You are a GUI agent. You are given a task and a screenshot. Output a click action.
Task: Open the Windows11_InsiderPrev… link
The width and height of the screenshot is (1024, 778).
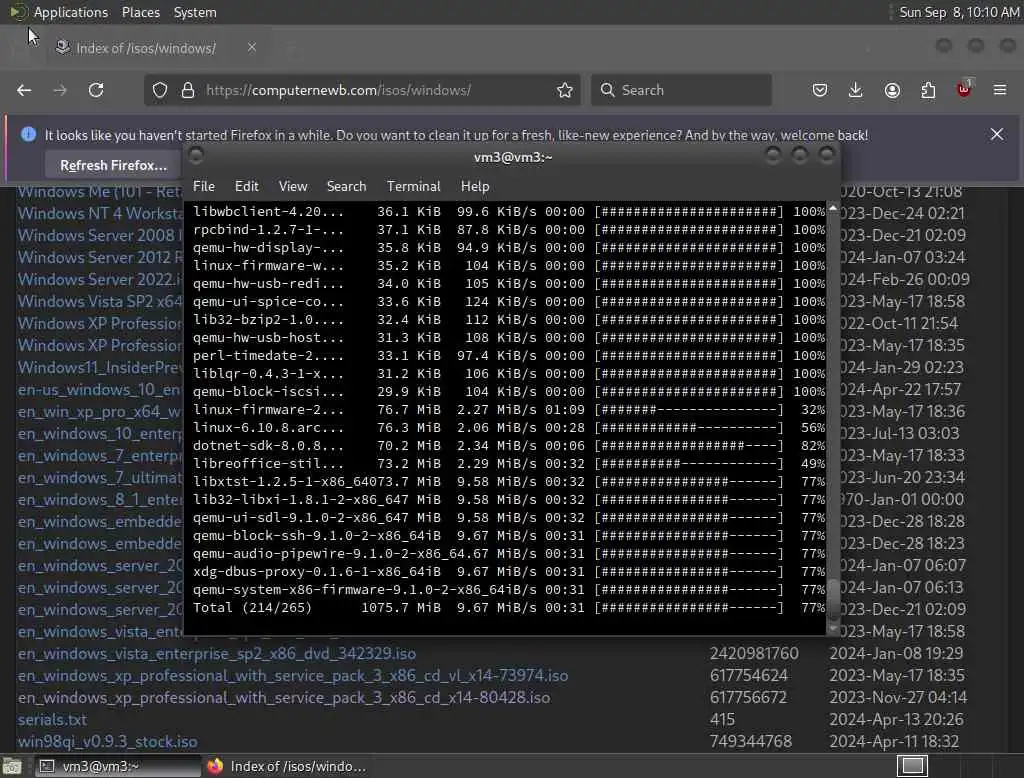coord(100,367)
